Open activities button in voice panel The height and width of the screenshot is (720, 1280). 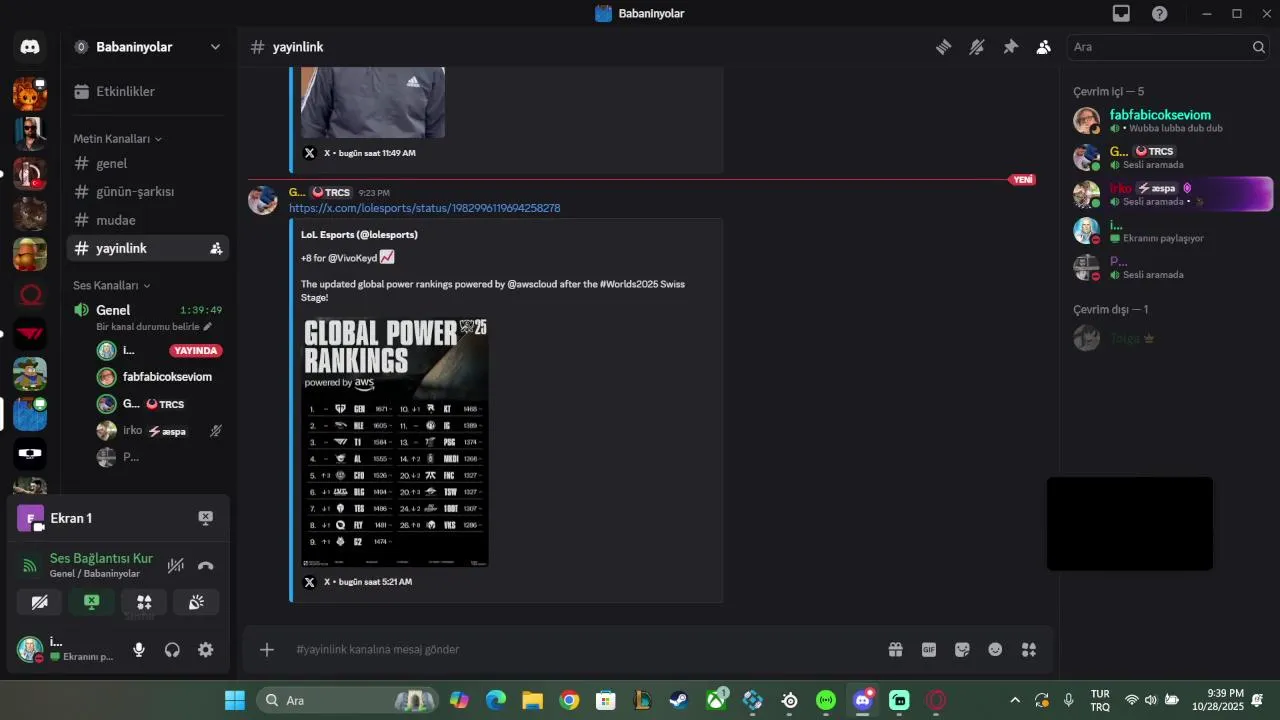pyautogui.click(x=144, y=602)
